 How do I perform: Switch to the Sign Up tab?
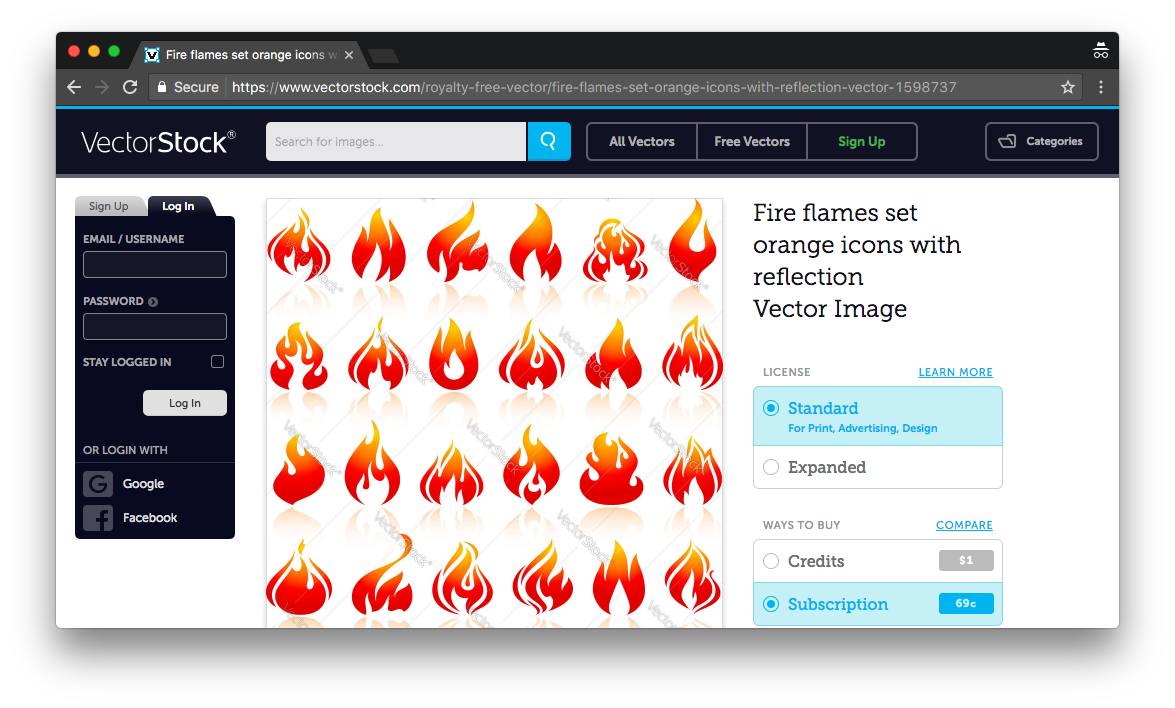[109, 206]
